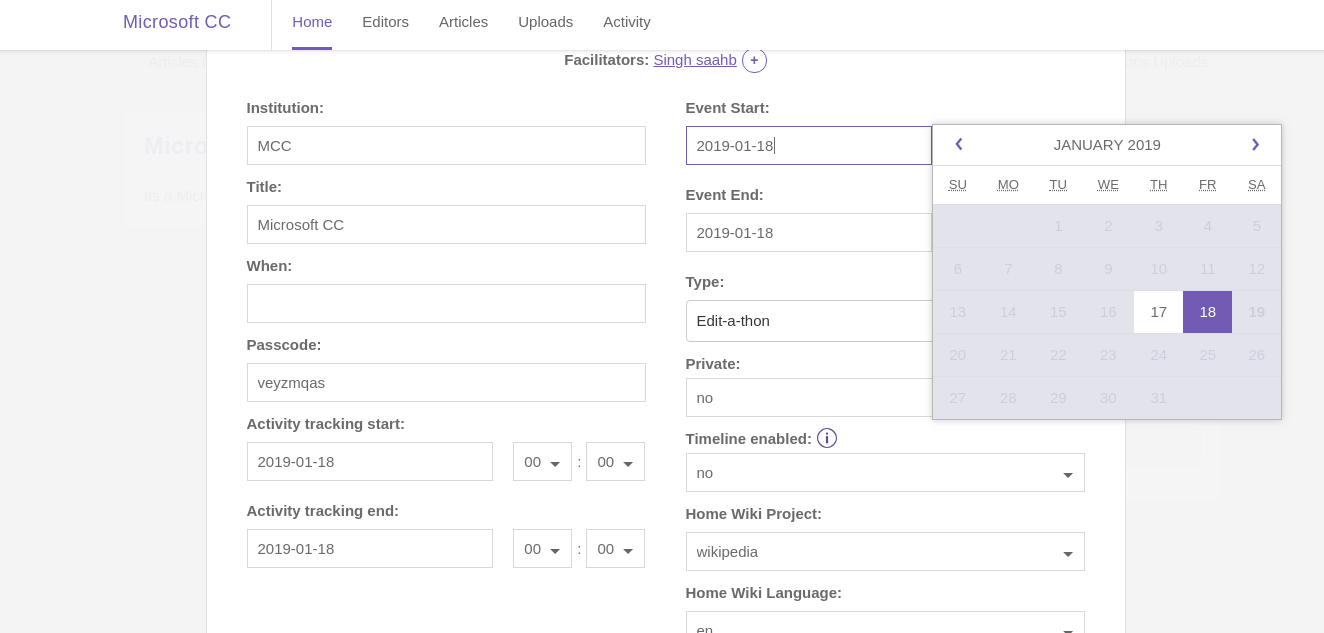Go to previous month in the calendar
Viewport: 1324px width, 633px height.
959,145
